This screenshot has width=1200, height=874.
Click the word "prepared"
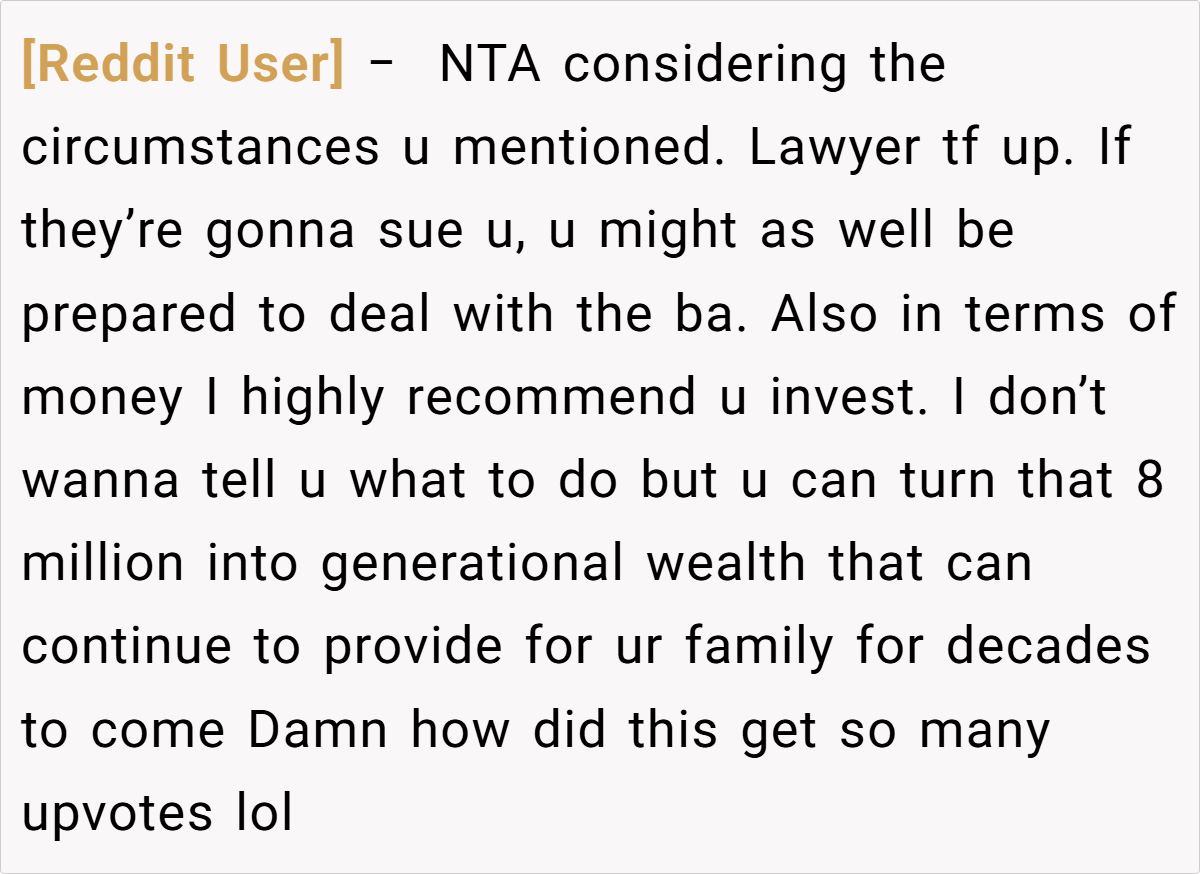pyautogui.click(x=130, y=315)
